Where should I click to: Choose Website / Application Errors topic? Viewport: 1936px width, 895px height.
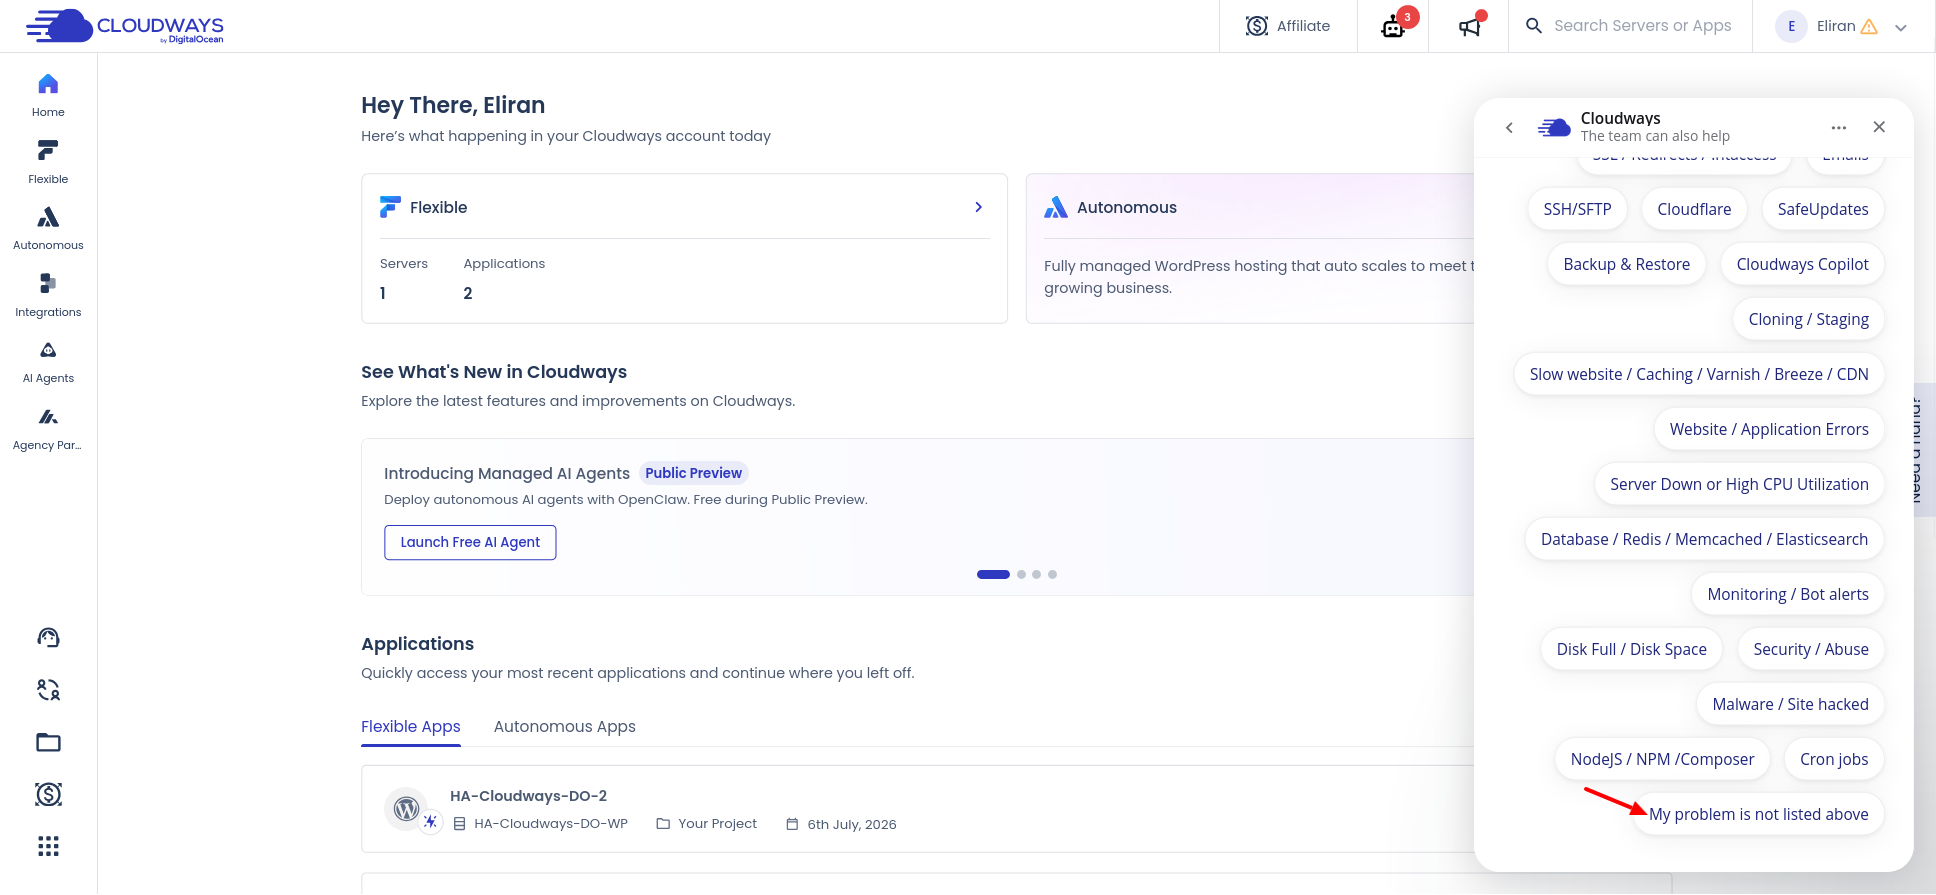pos(1769,429)
